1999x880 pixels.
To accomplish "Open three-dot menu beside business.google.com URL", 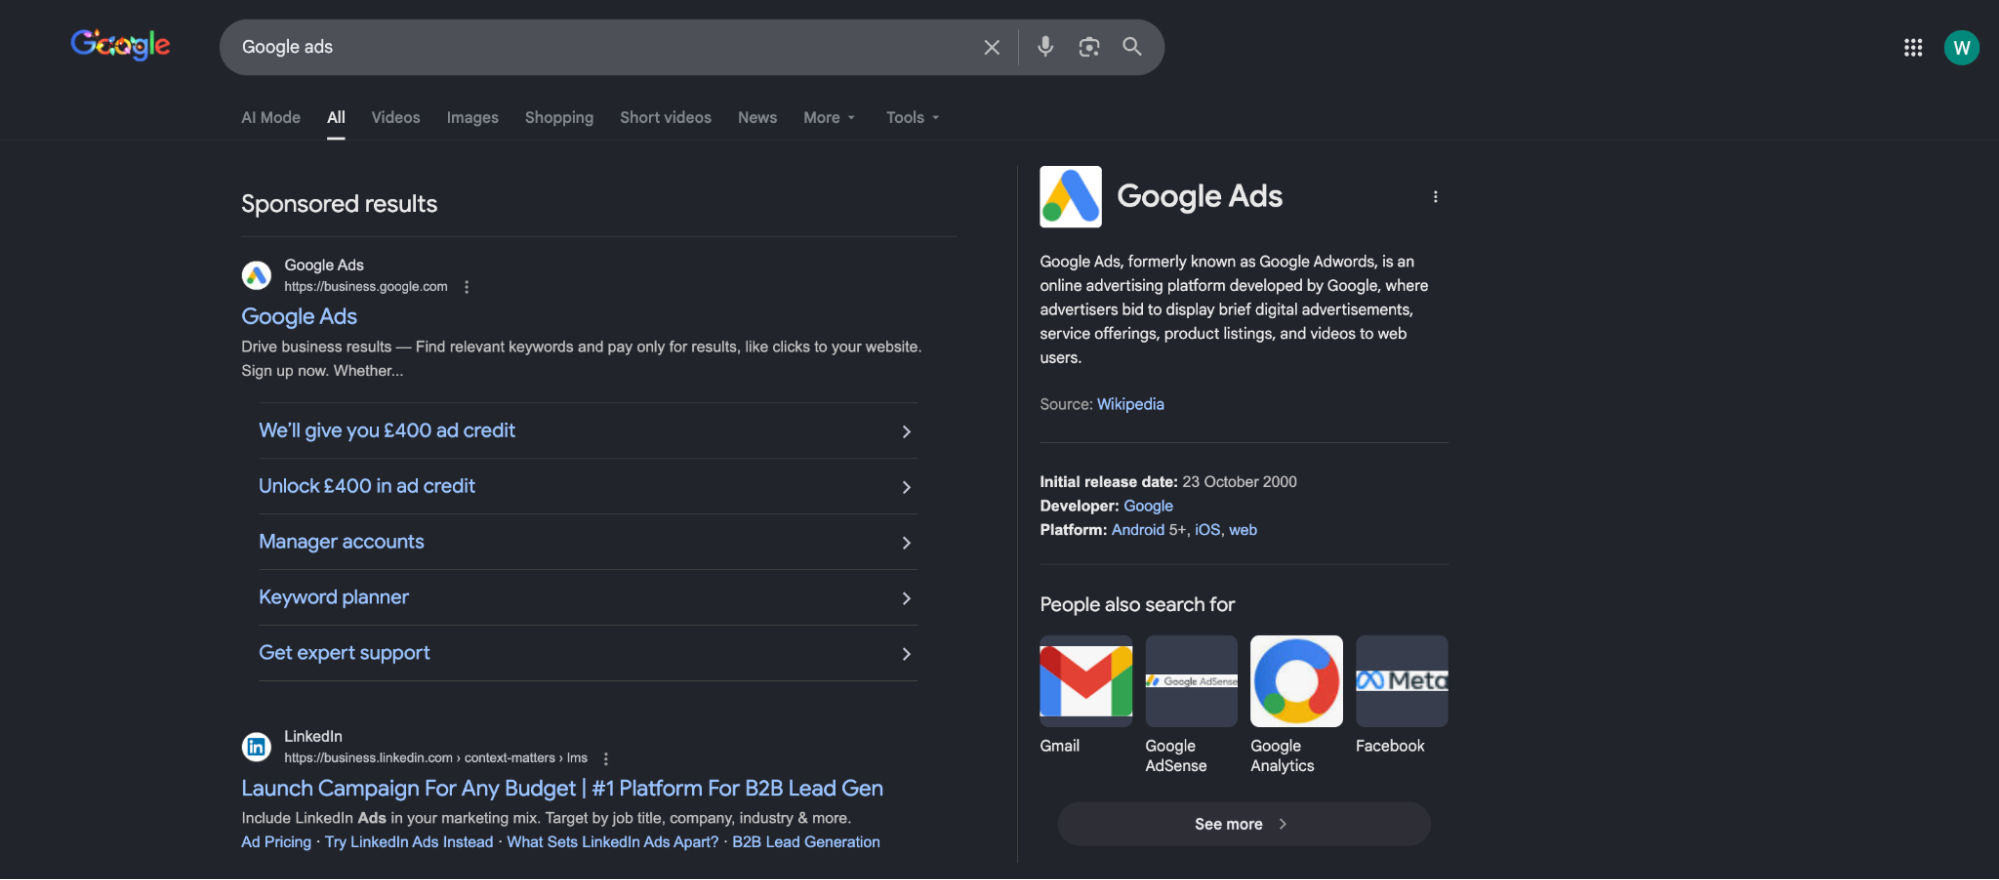I will point(466,287).
